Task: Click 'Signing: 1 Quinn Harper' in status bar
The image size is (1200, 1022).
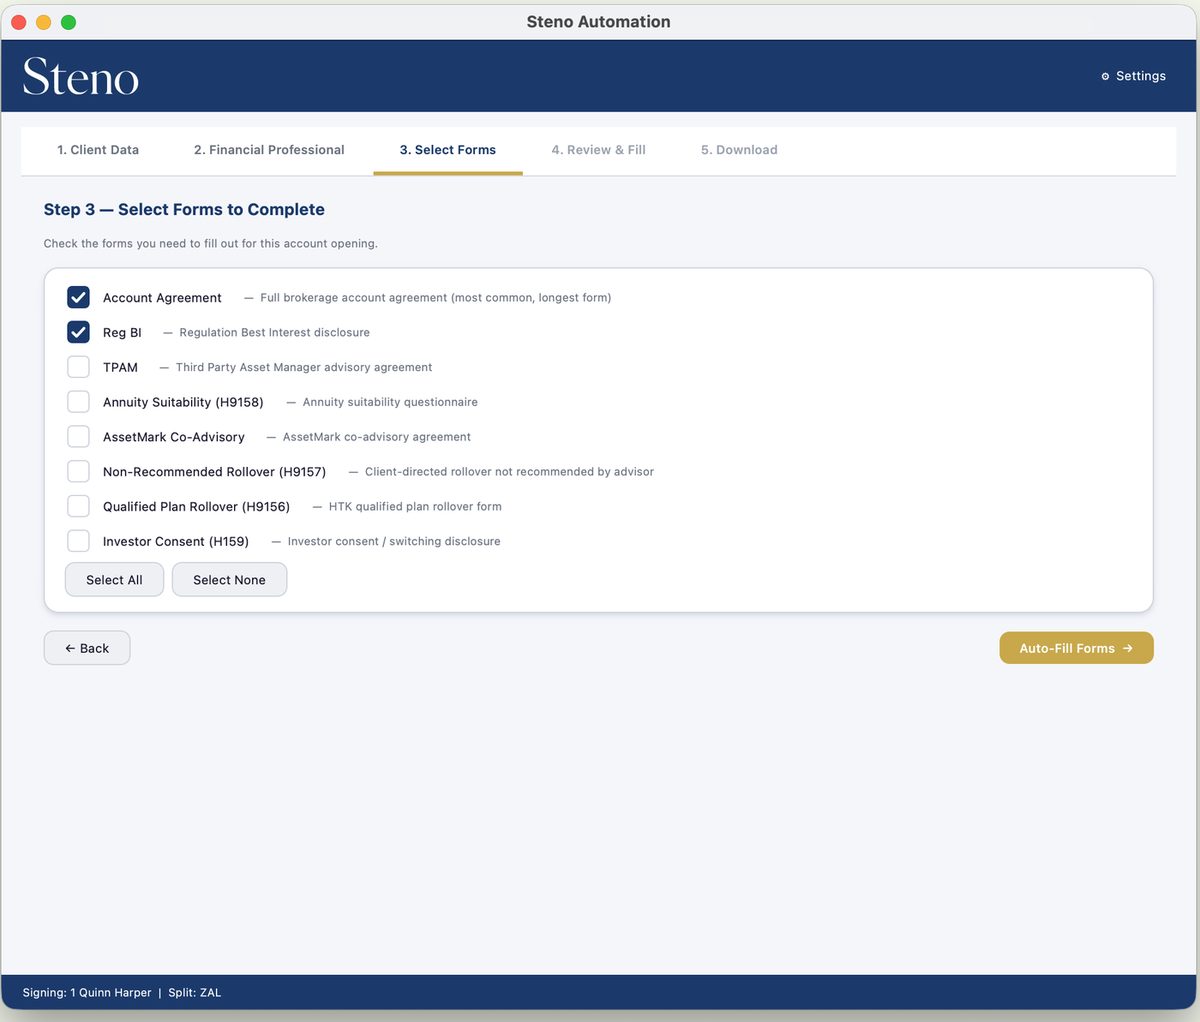Action: click(x=87, y=993)
